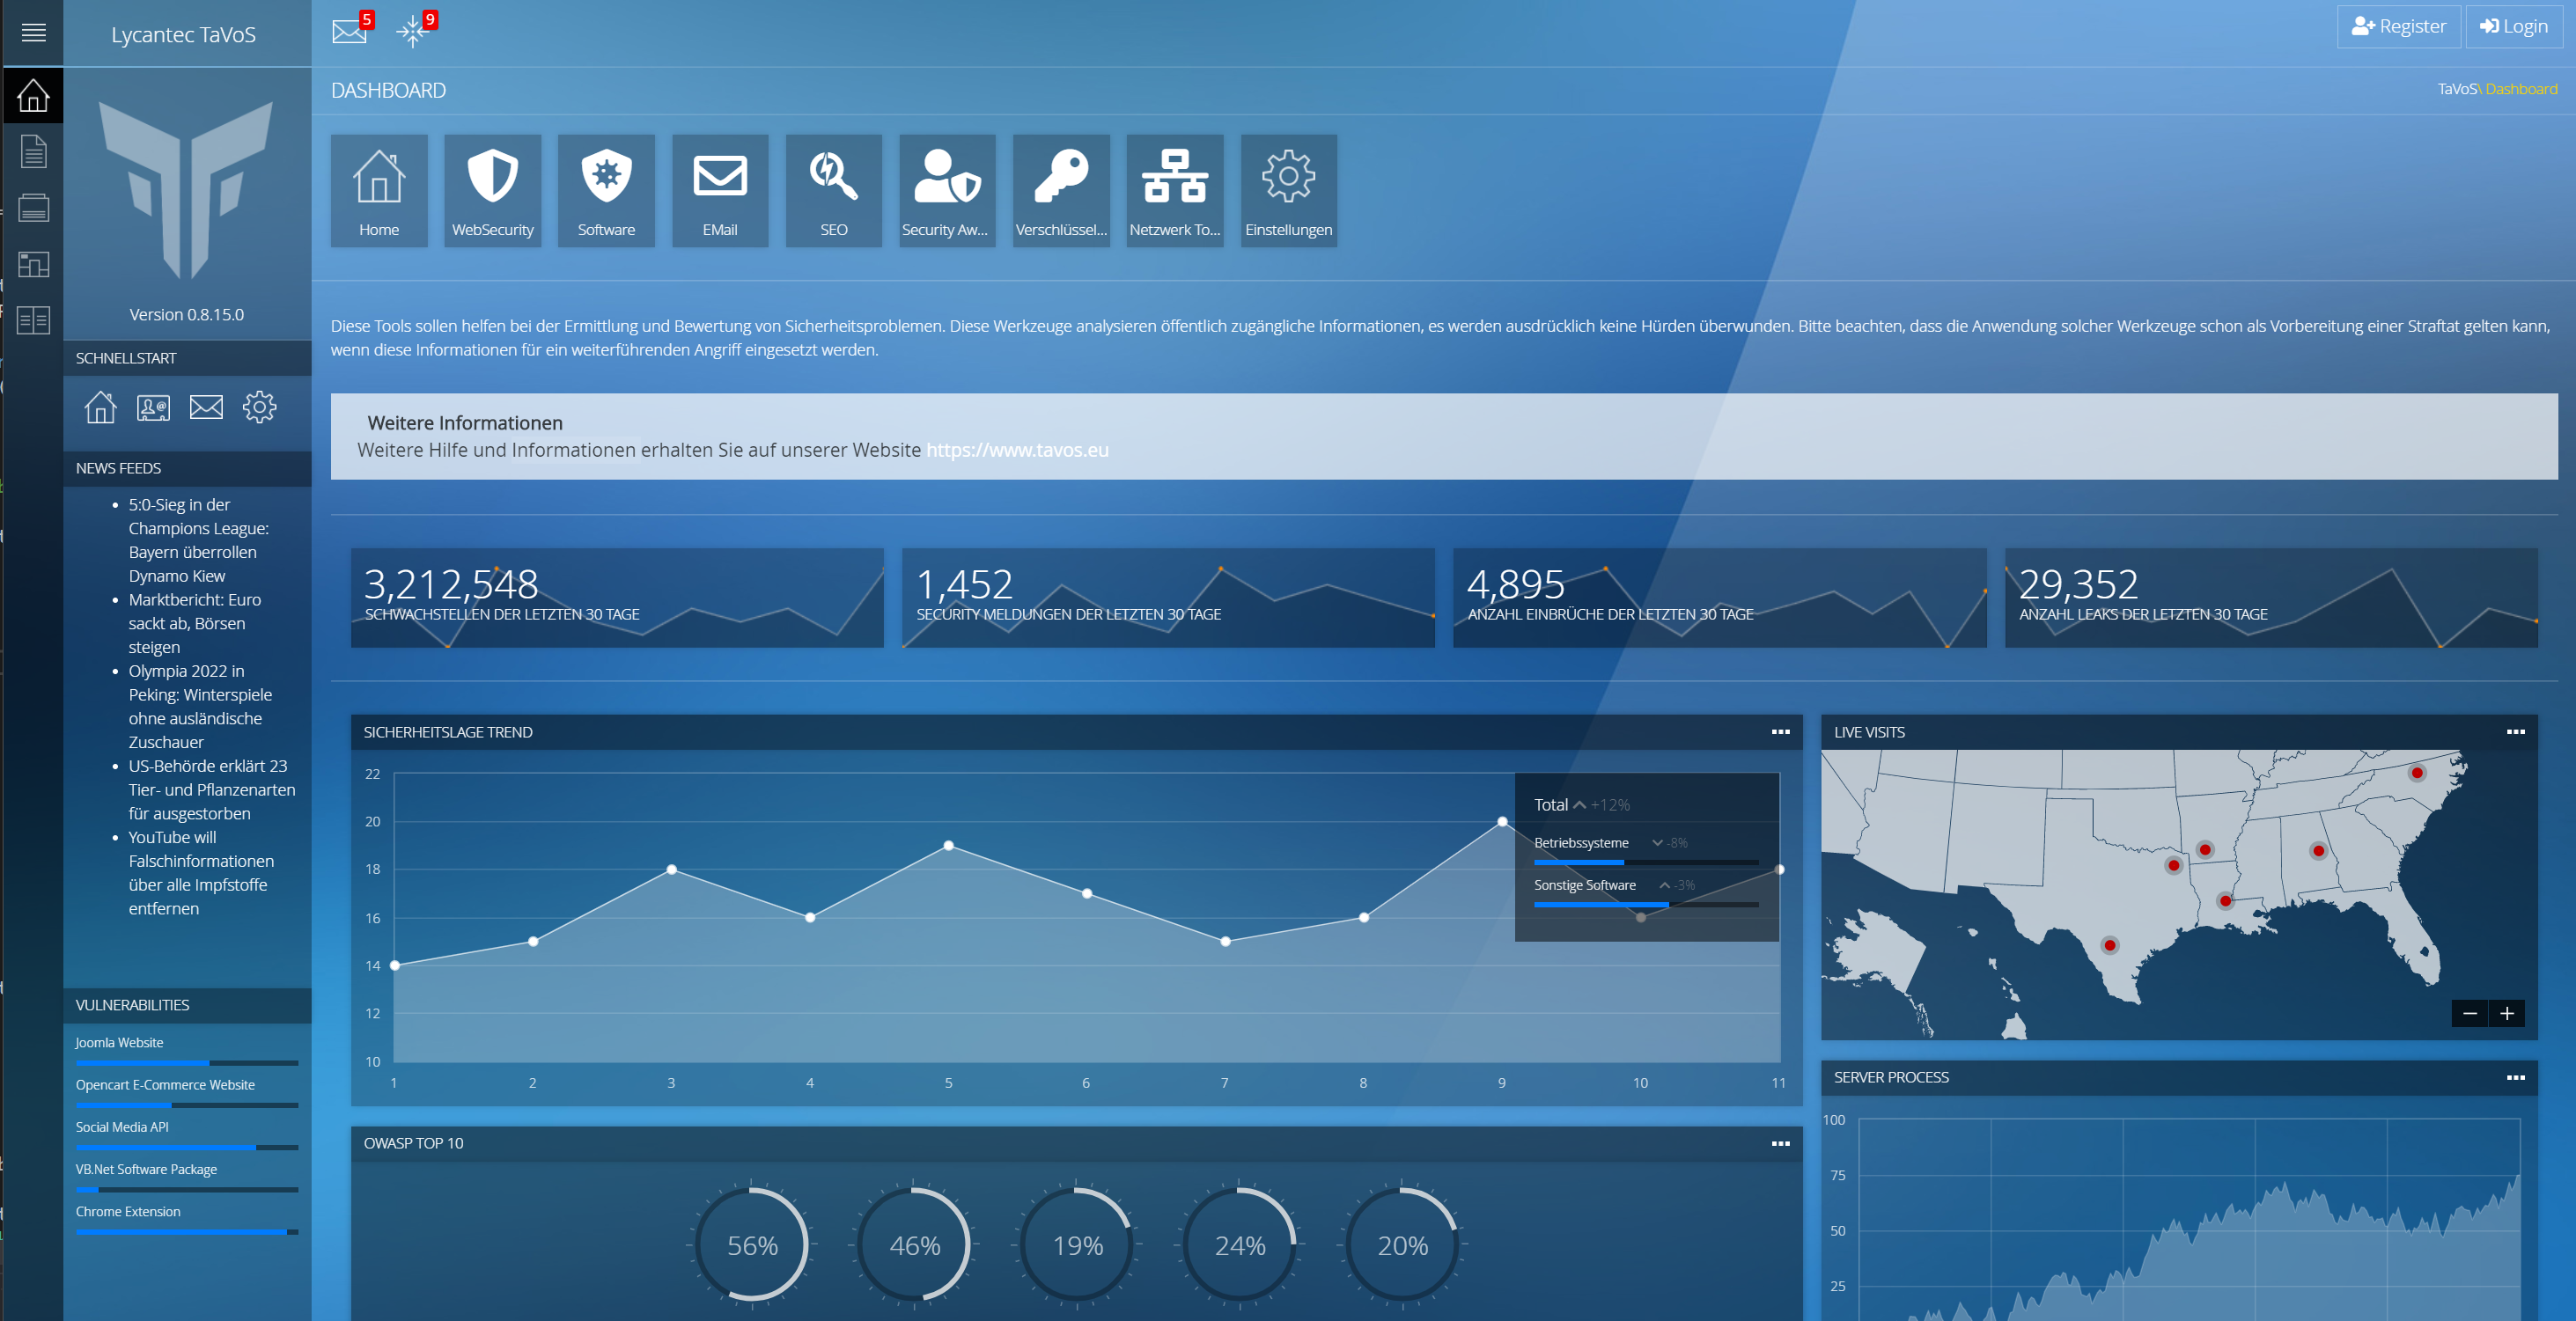Toggle the hamburger sidebar menu
This screenshot has width=2576, height=1321.
click(x=33, y=33)
